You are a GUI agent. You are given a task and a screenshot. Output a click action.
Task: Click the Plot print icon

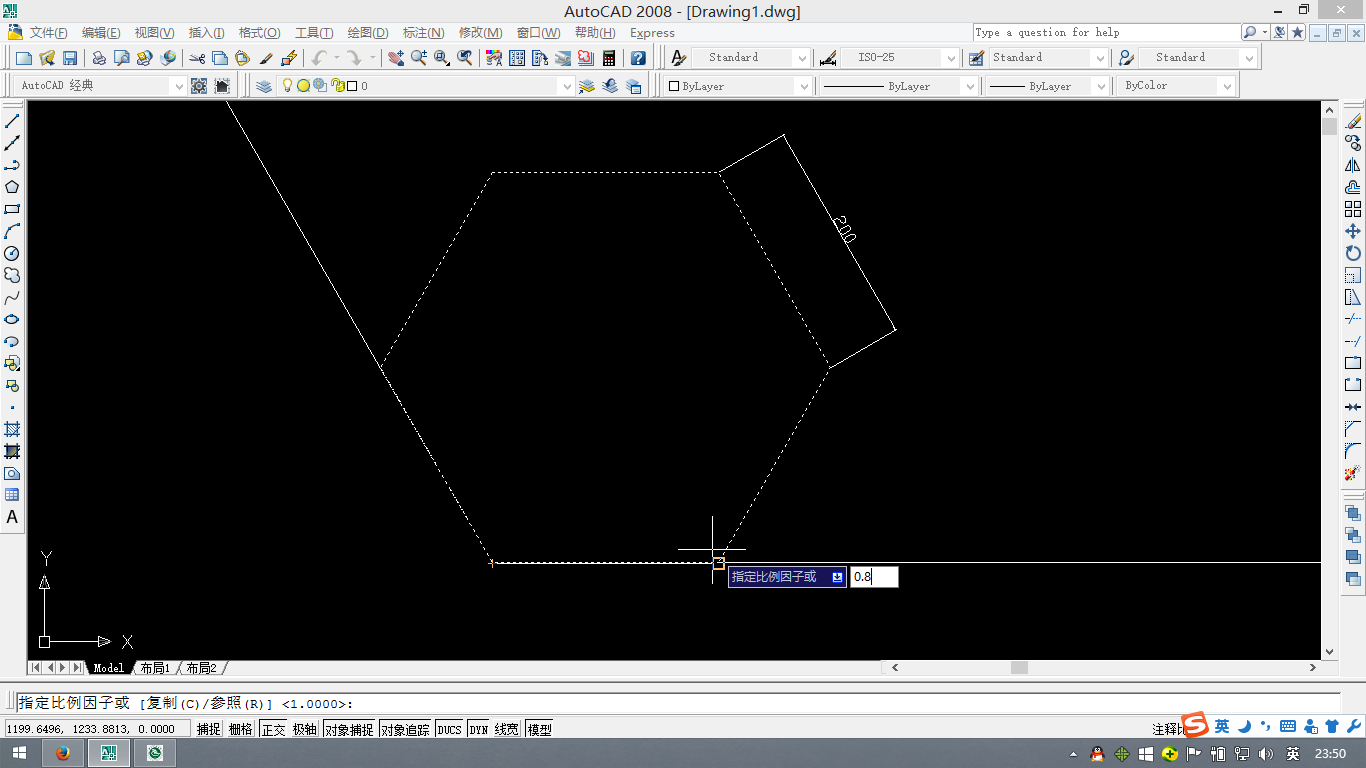pyautogui.click(x=99, y=58)
